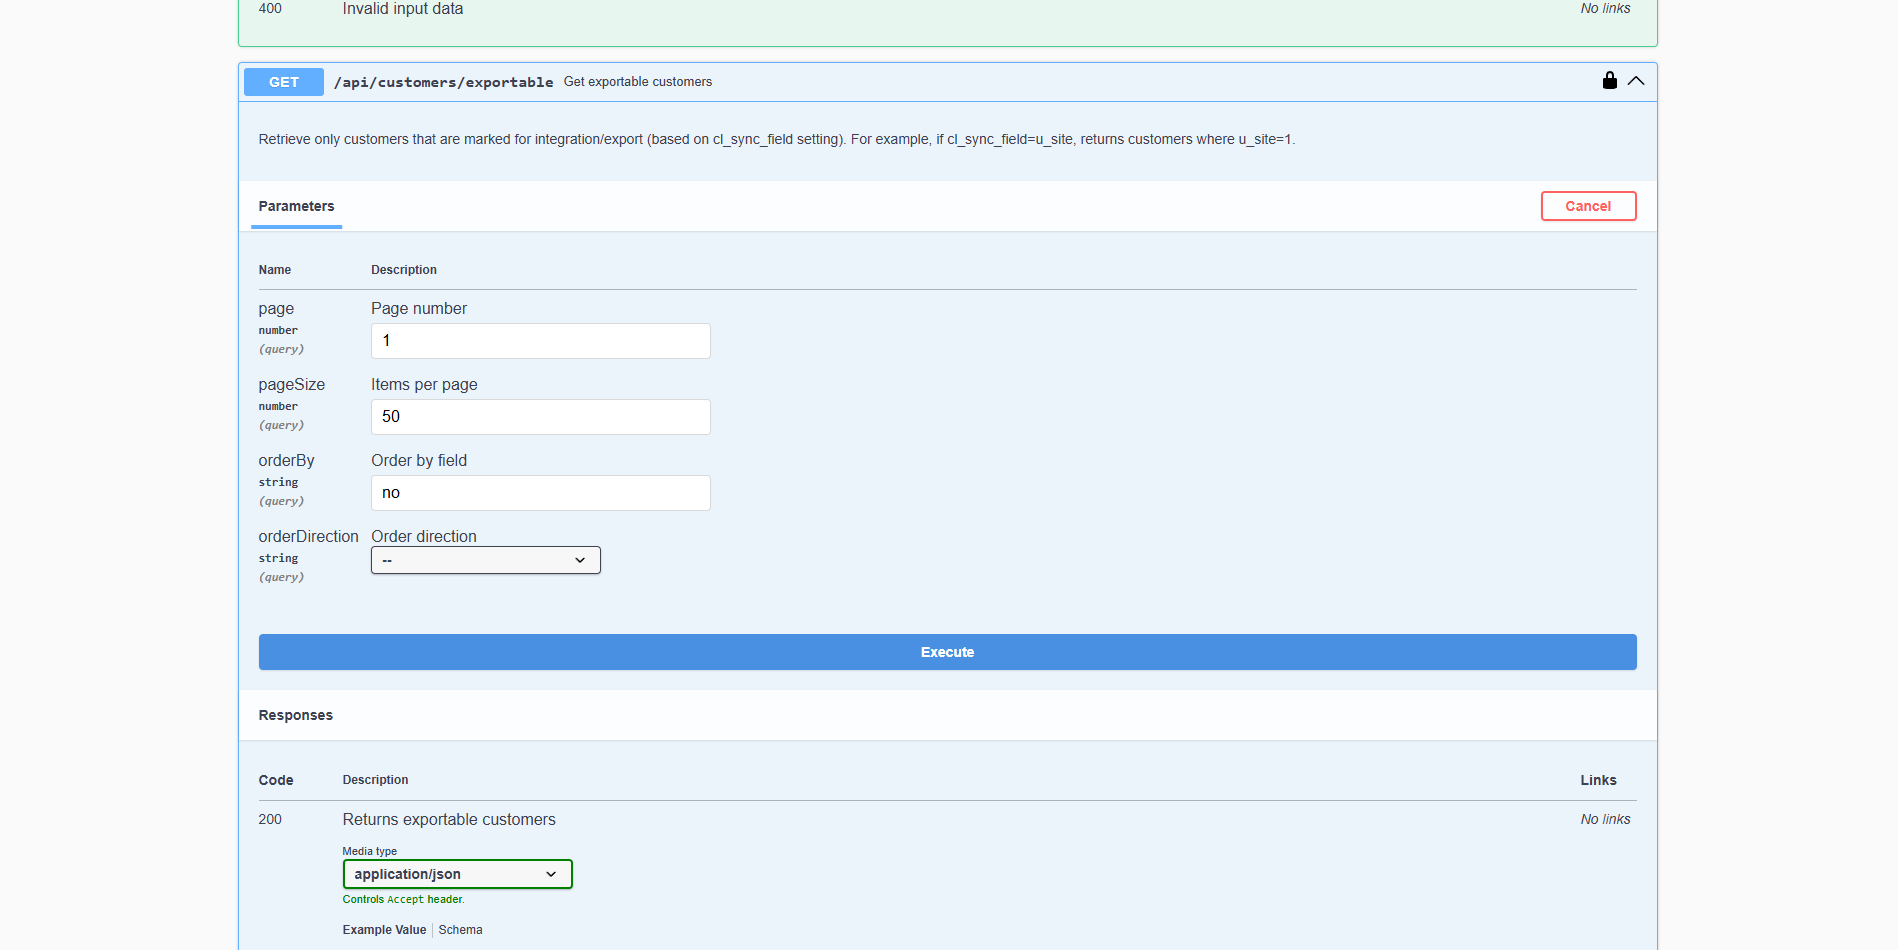1898x950 pixels.
Task: Collapse the exportable customers endpoint chevron
Action: (x=1636, y=81)
